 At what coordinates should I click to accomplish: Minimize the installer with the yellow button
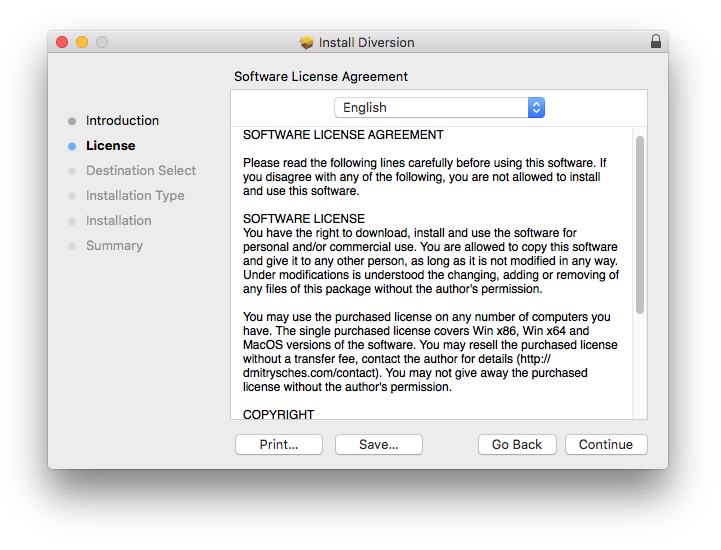82,42
